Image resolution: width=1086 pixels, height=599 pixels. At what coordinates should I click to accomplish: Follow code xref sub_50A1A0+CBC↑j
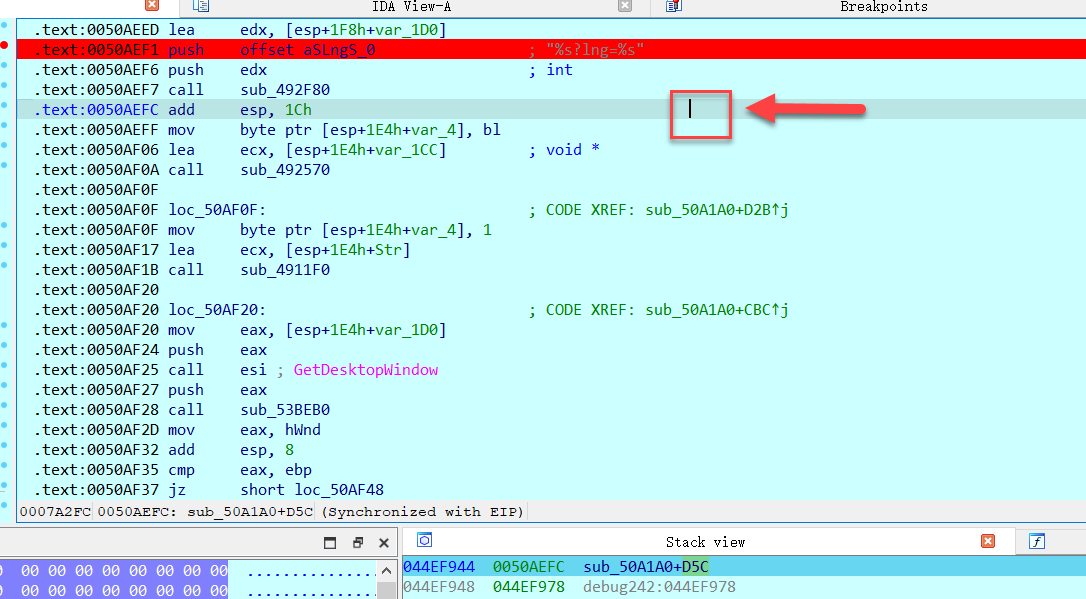pyautogui.click(x=717, y=310)
